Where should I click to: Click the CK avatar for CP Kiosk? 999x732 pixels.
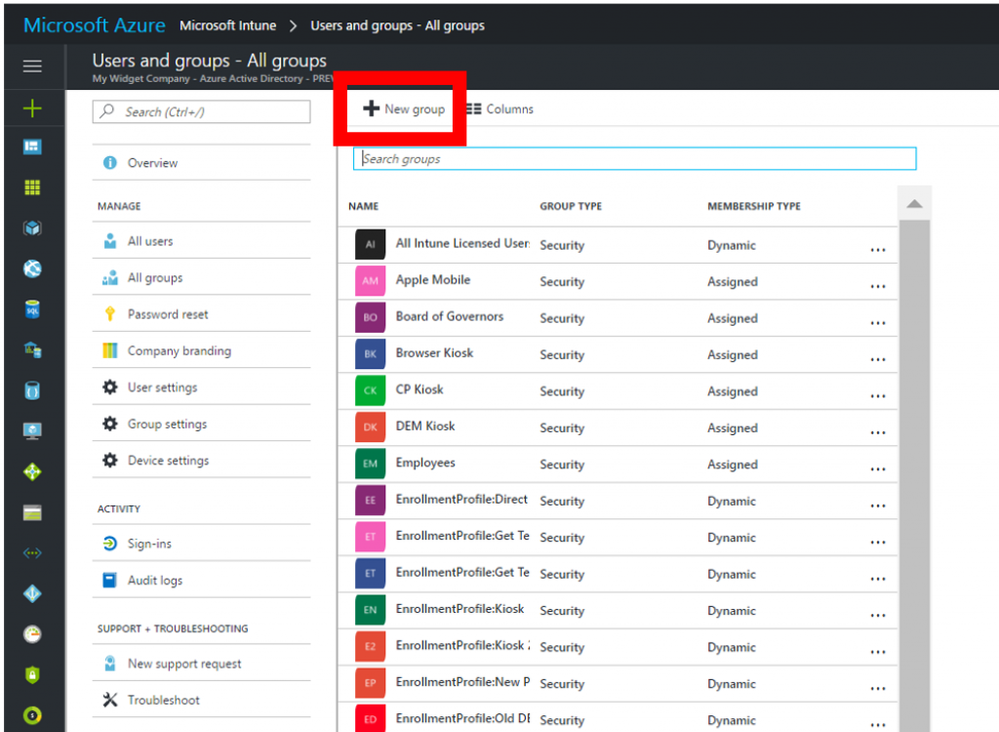[370, 391]
